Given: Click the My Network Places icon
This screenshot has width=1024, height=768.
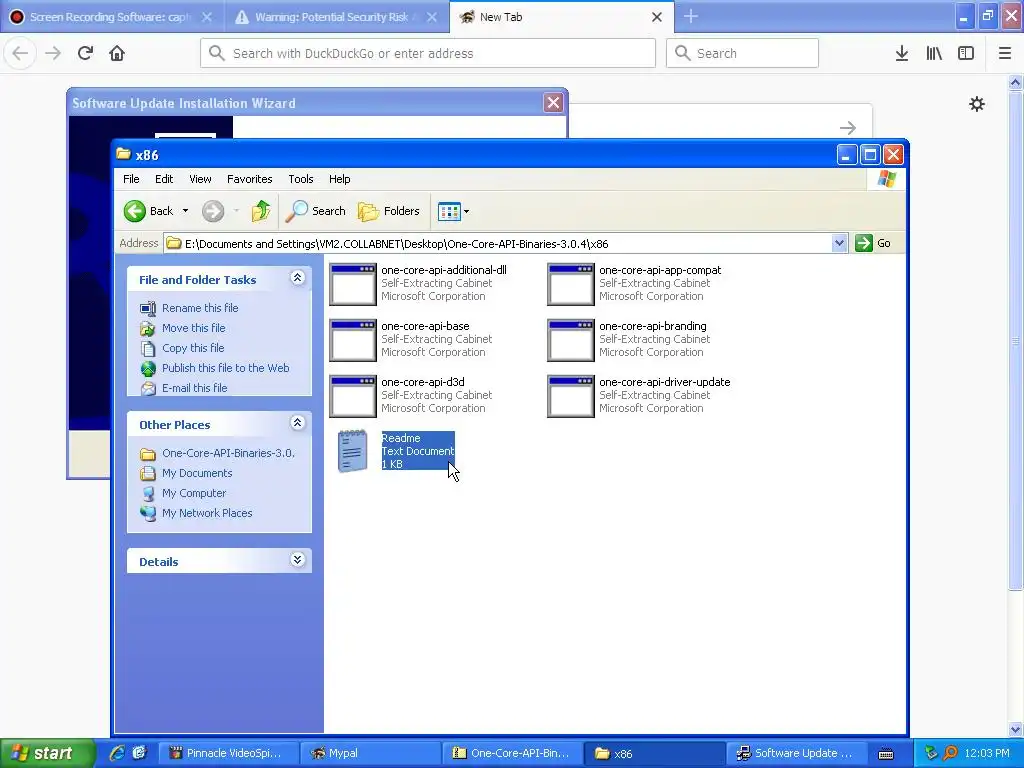Looking at the screenshot, I should (148, 513).
